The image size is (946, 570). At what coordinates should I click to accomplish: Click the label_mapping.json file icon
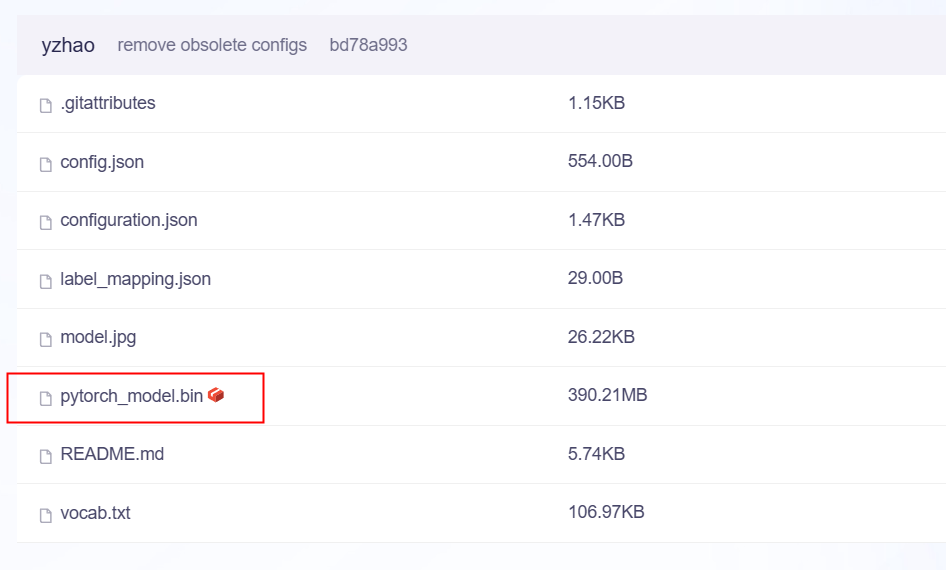tap(45, 281)
